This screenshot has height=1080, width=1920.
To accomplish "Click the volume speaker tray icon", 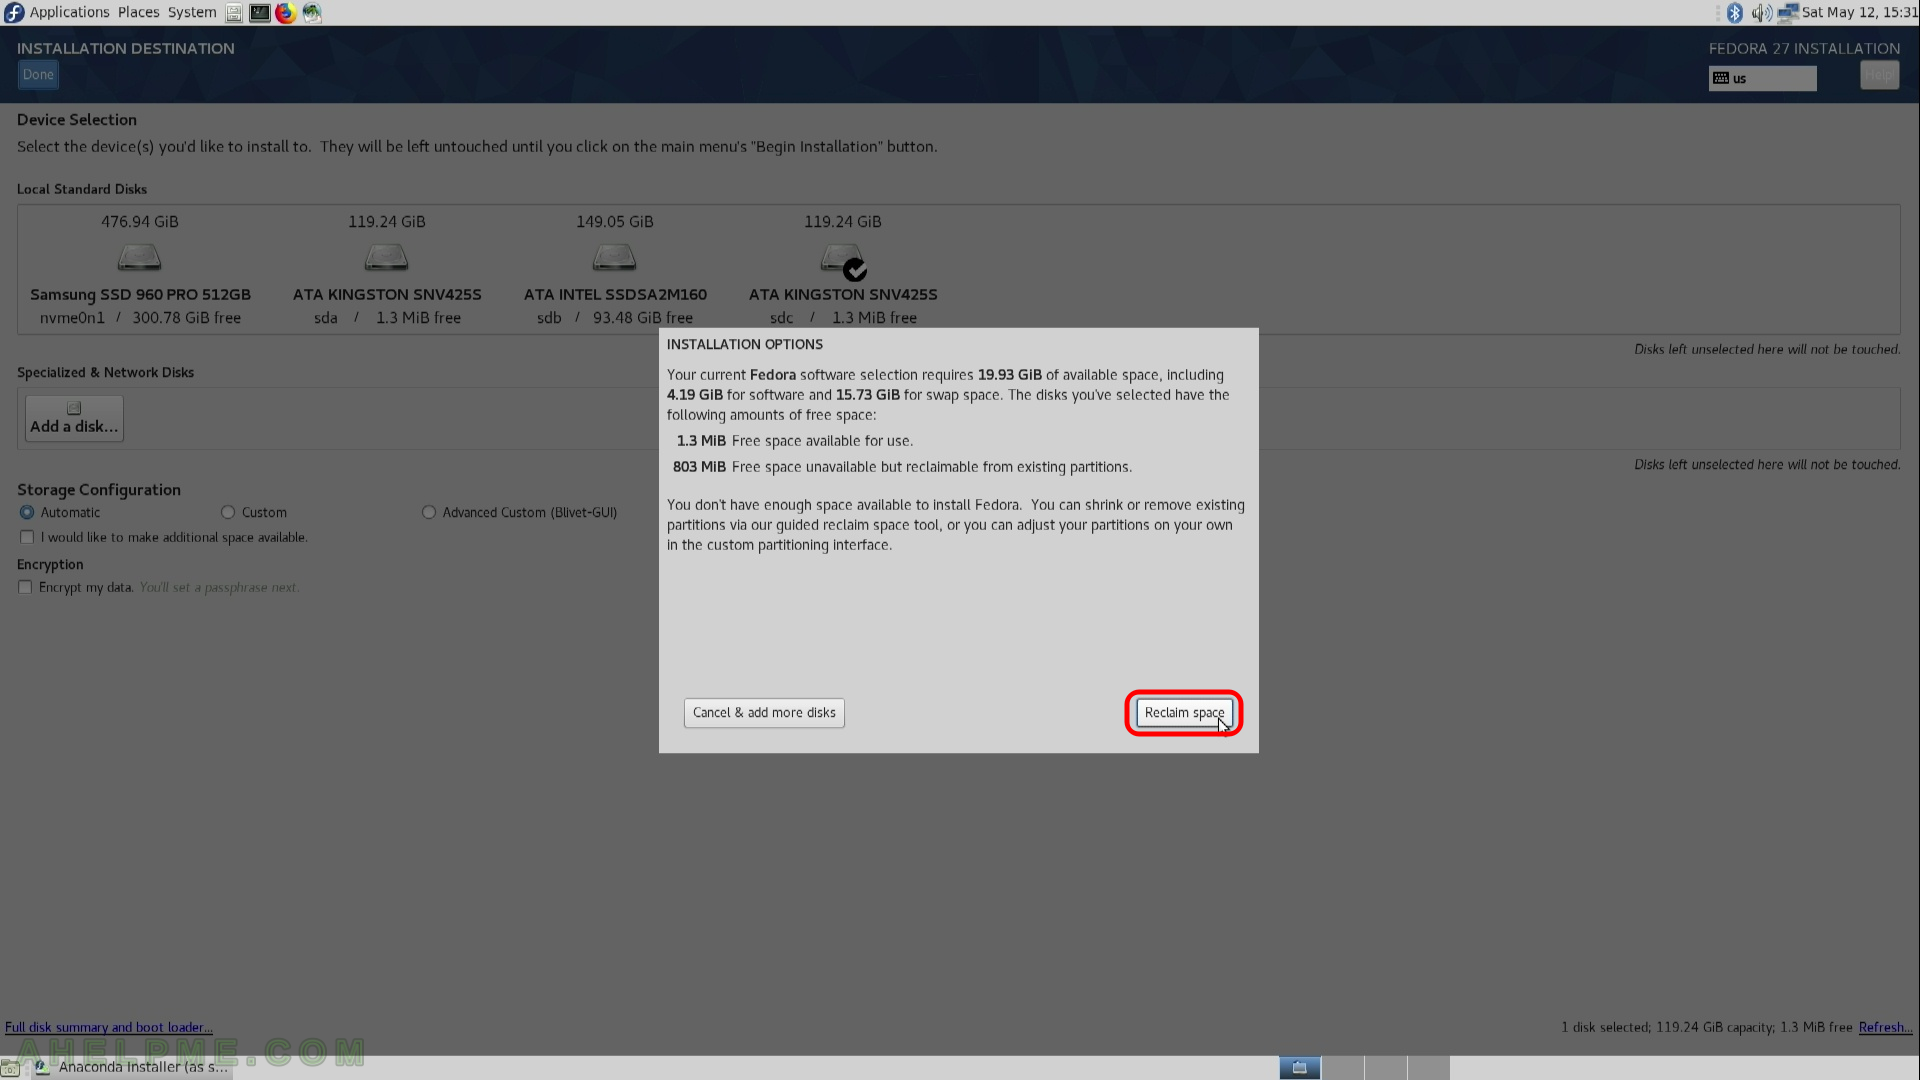I will [1761, 12].
